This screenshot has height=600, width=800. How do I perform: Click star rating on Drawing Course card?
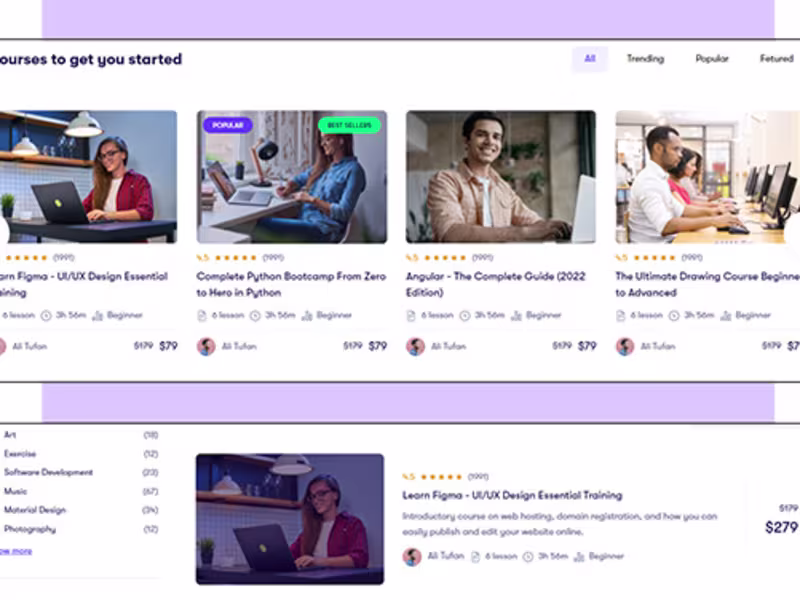click(654, 258)
